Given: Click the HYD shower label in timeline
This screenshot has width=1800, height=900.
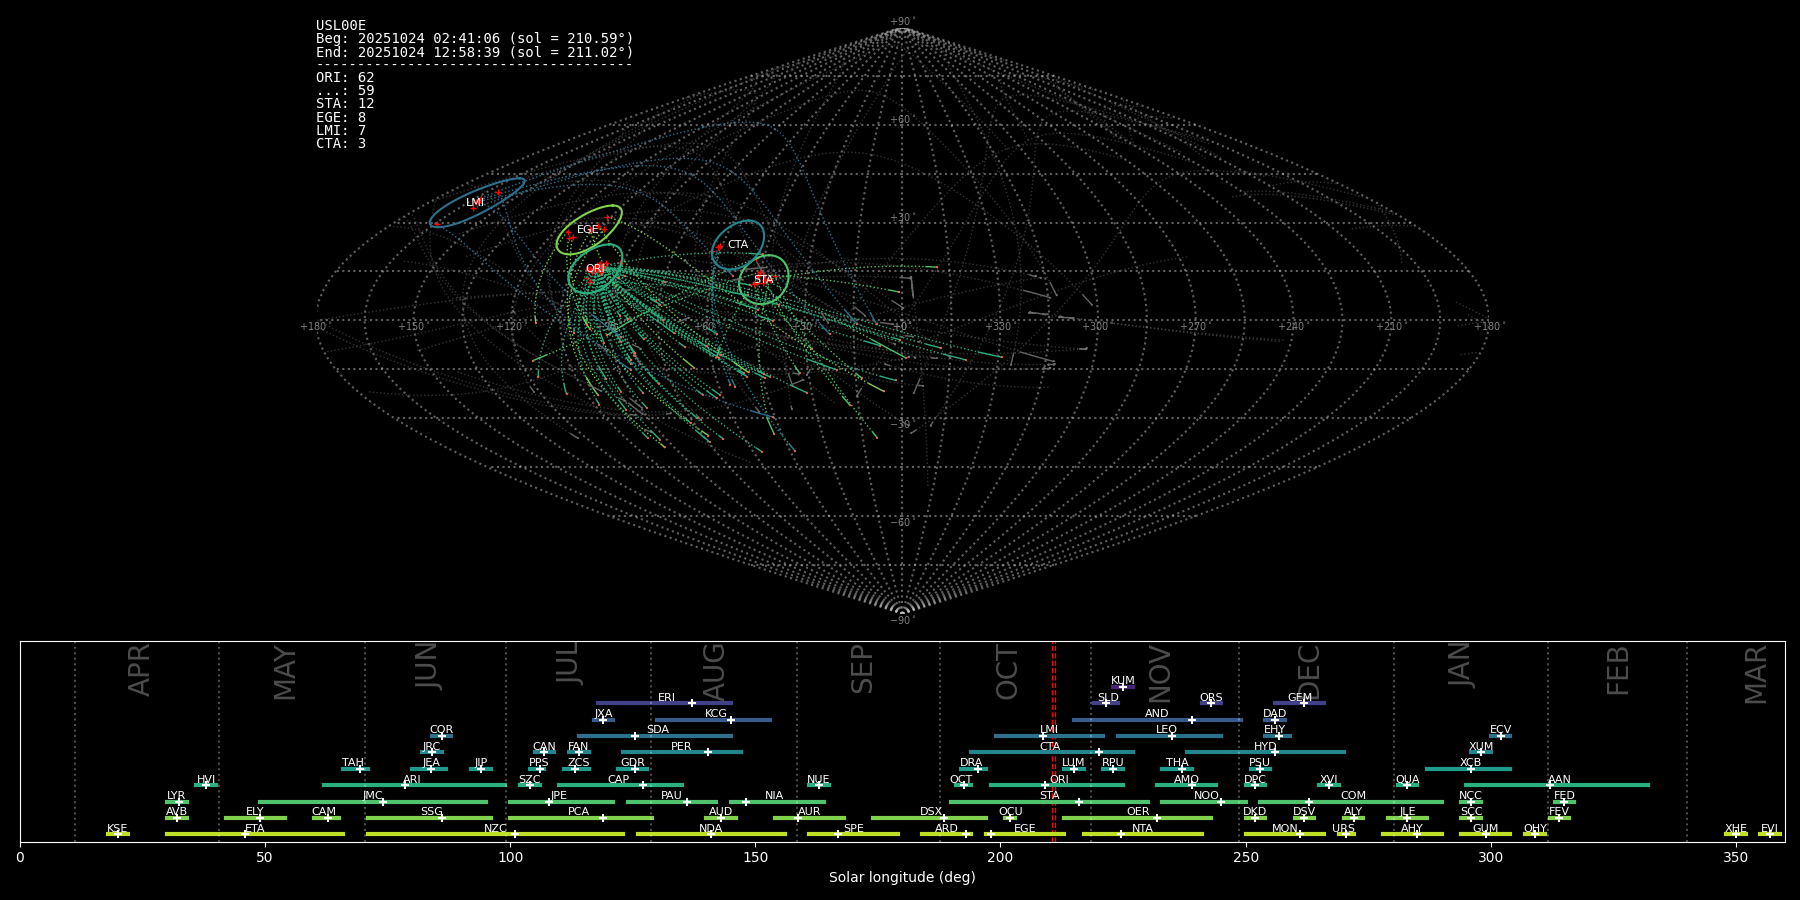Looking at the screenshot, I should [1266, 747].
